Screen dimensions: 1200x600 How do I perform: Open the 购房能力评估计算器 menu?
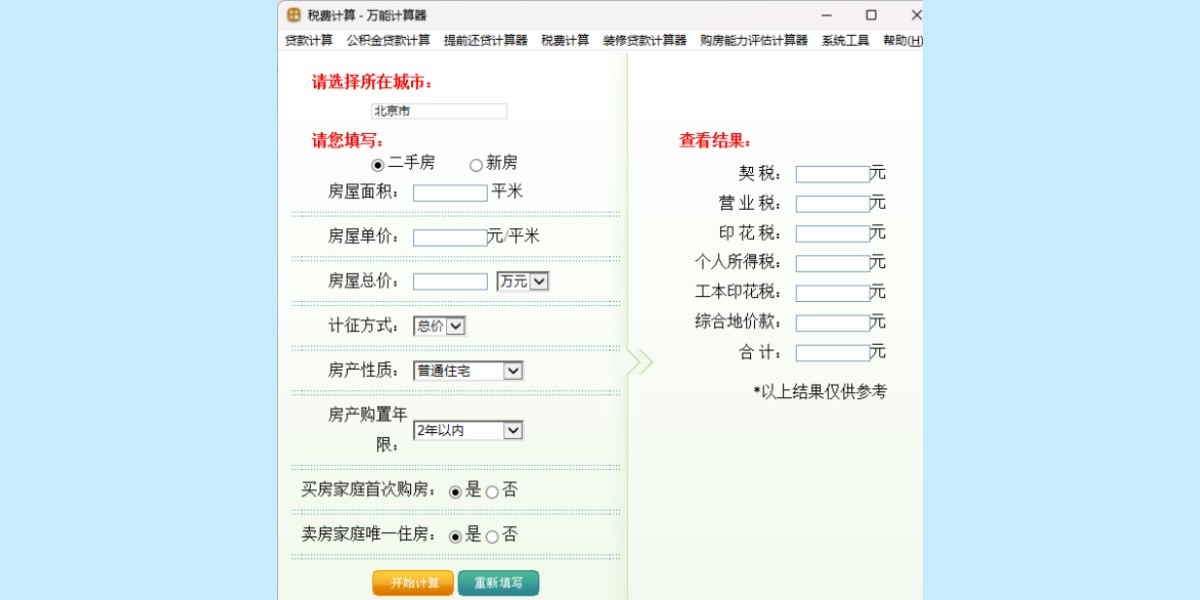click(x=754, y=40)
